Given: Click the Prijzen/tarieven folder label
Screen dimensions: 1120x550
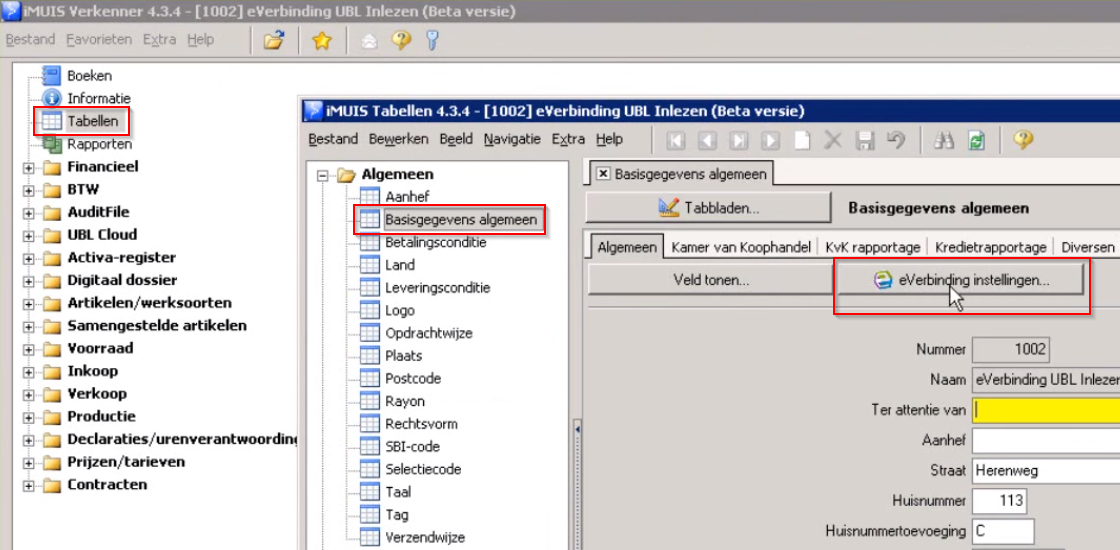Looking at the screenshot, I should (126, 462).
